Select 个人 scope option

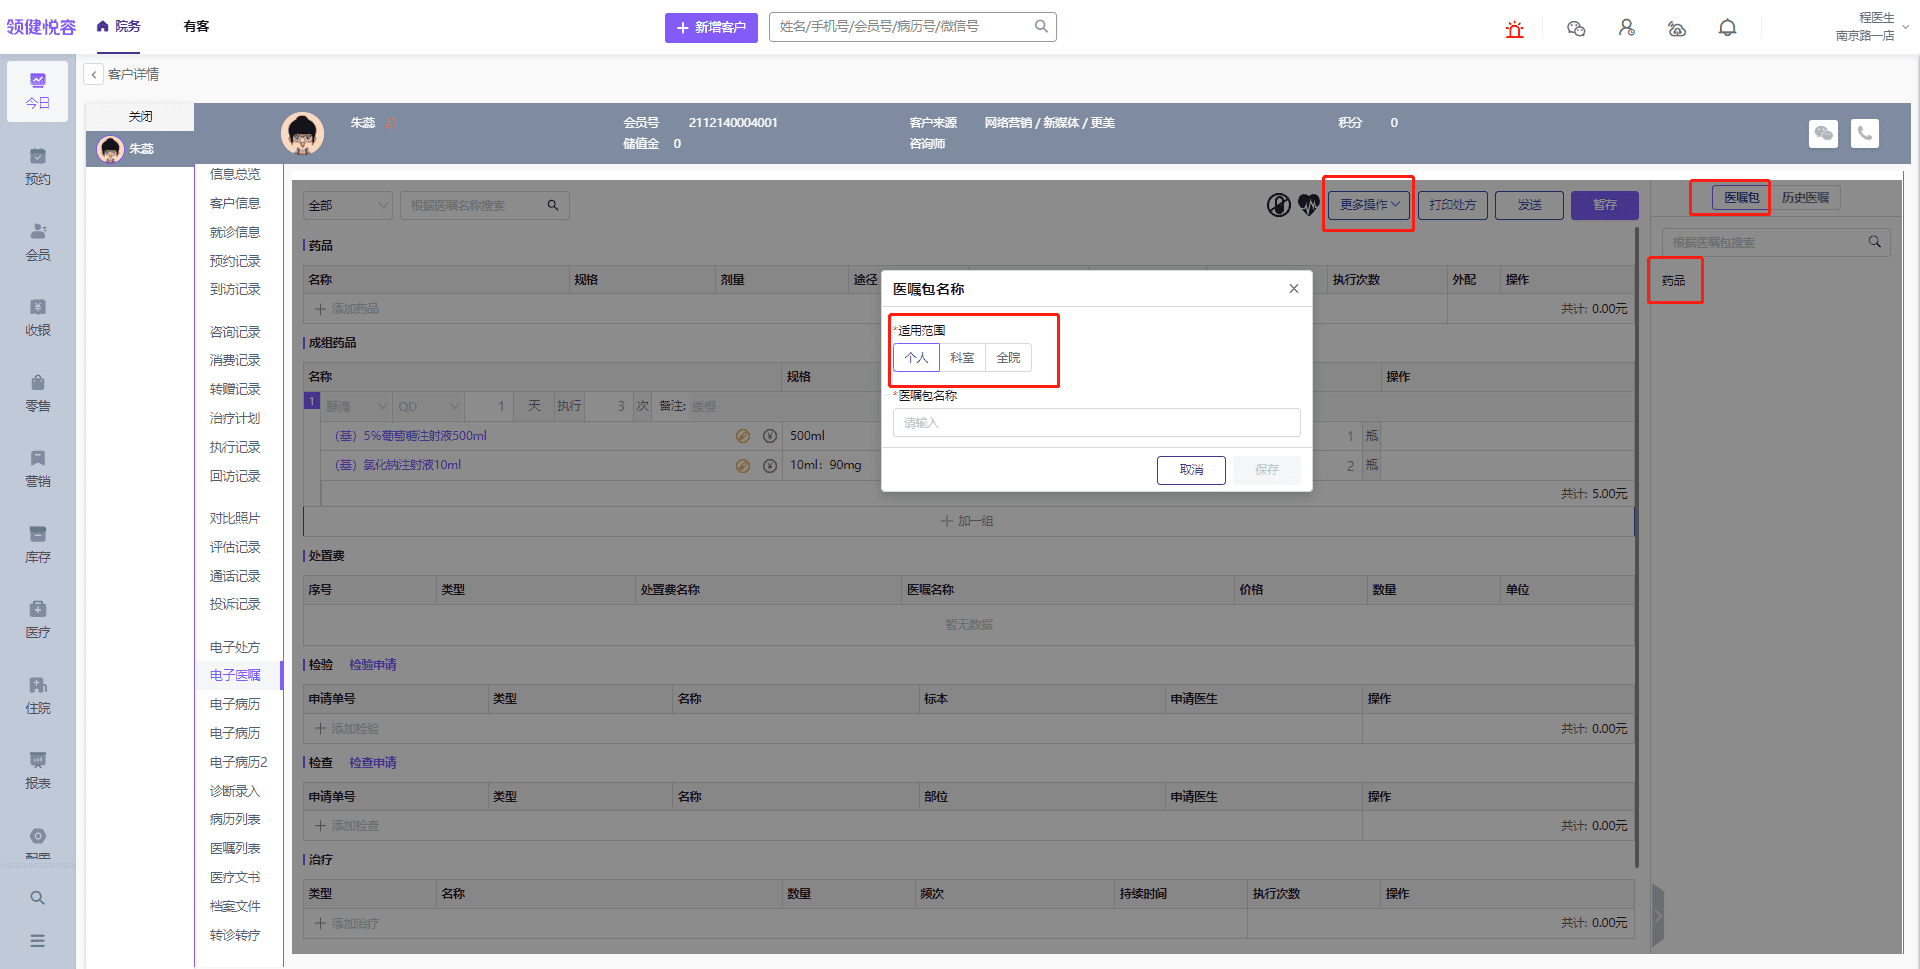pos(916,358)
